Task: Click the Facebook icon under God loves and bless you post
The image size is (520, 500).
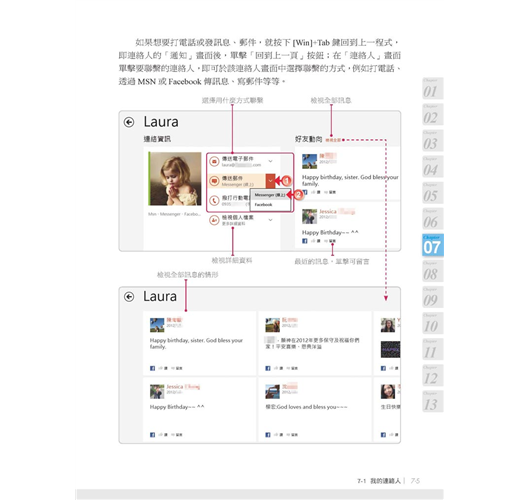Action: tap(268, 435)
